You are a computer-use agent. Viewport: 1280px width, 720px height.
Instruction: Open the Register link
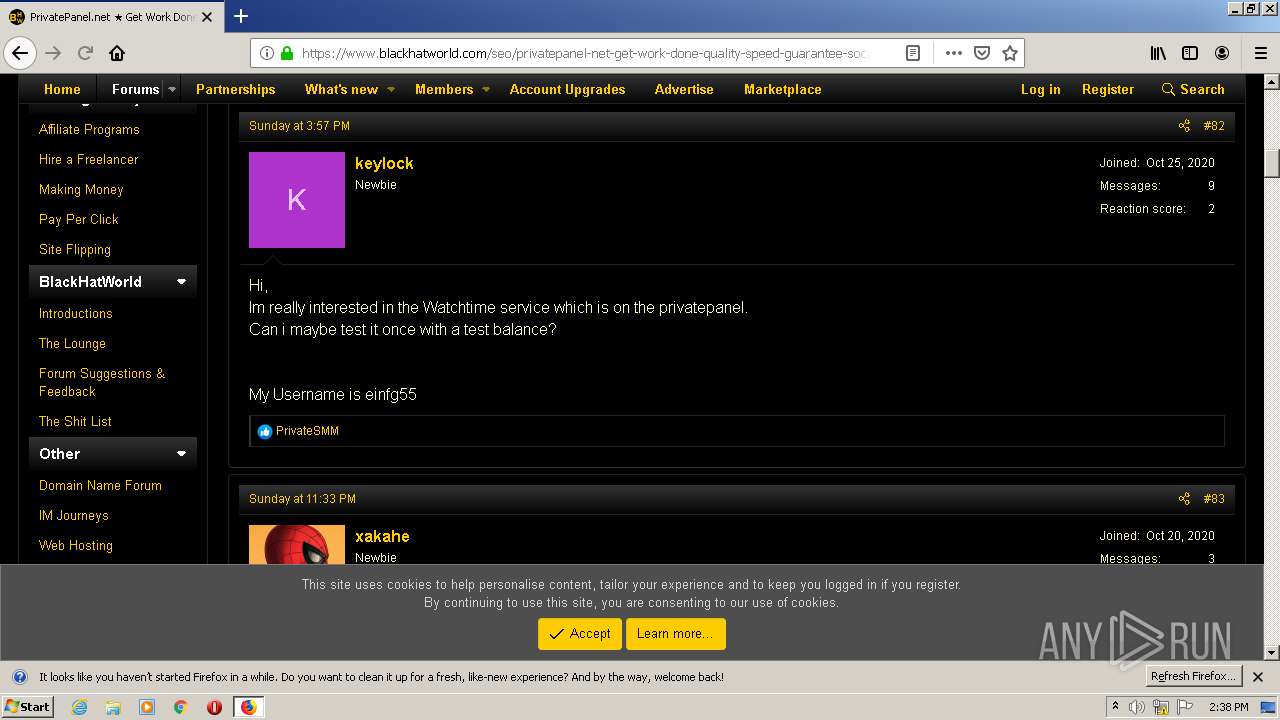click(1108, 89)
